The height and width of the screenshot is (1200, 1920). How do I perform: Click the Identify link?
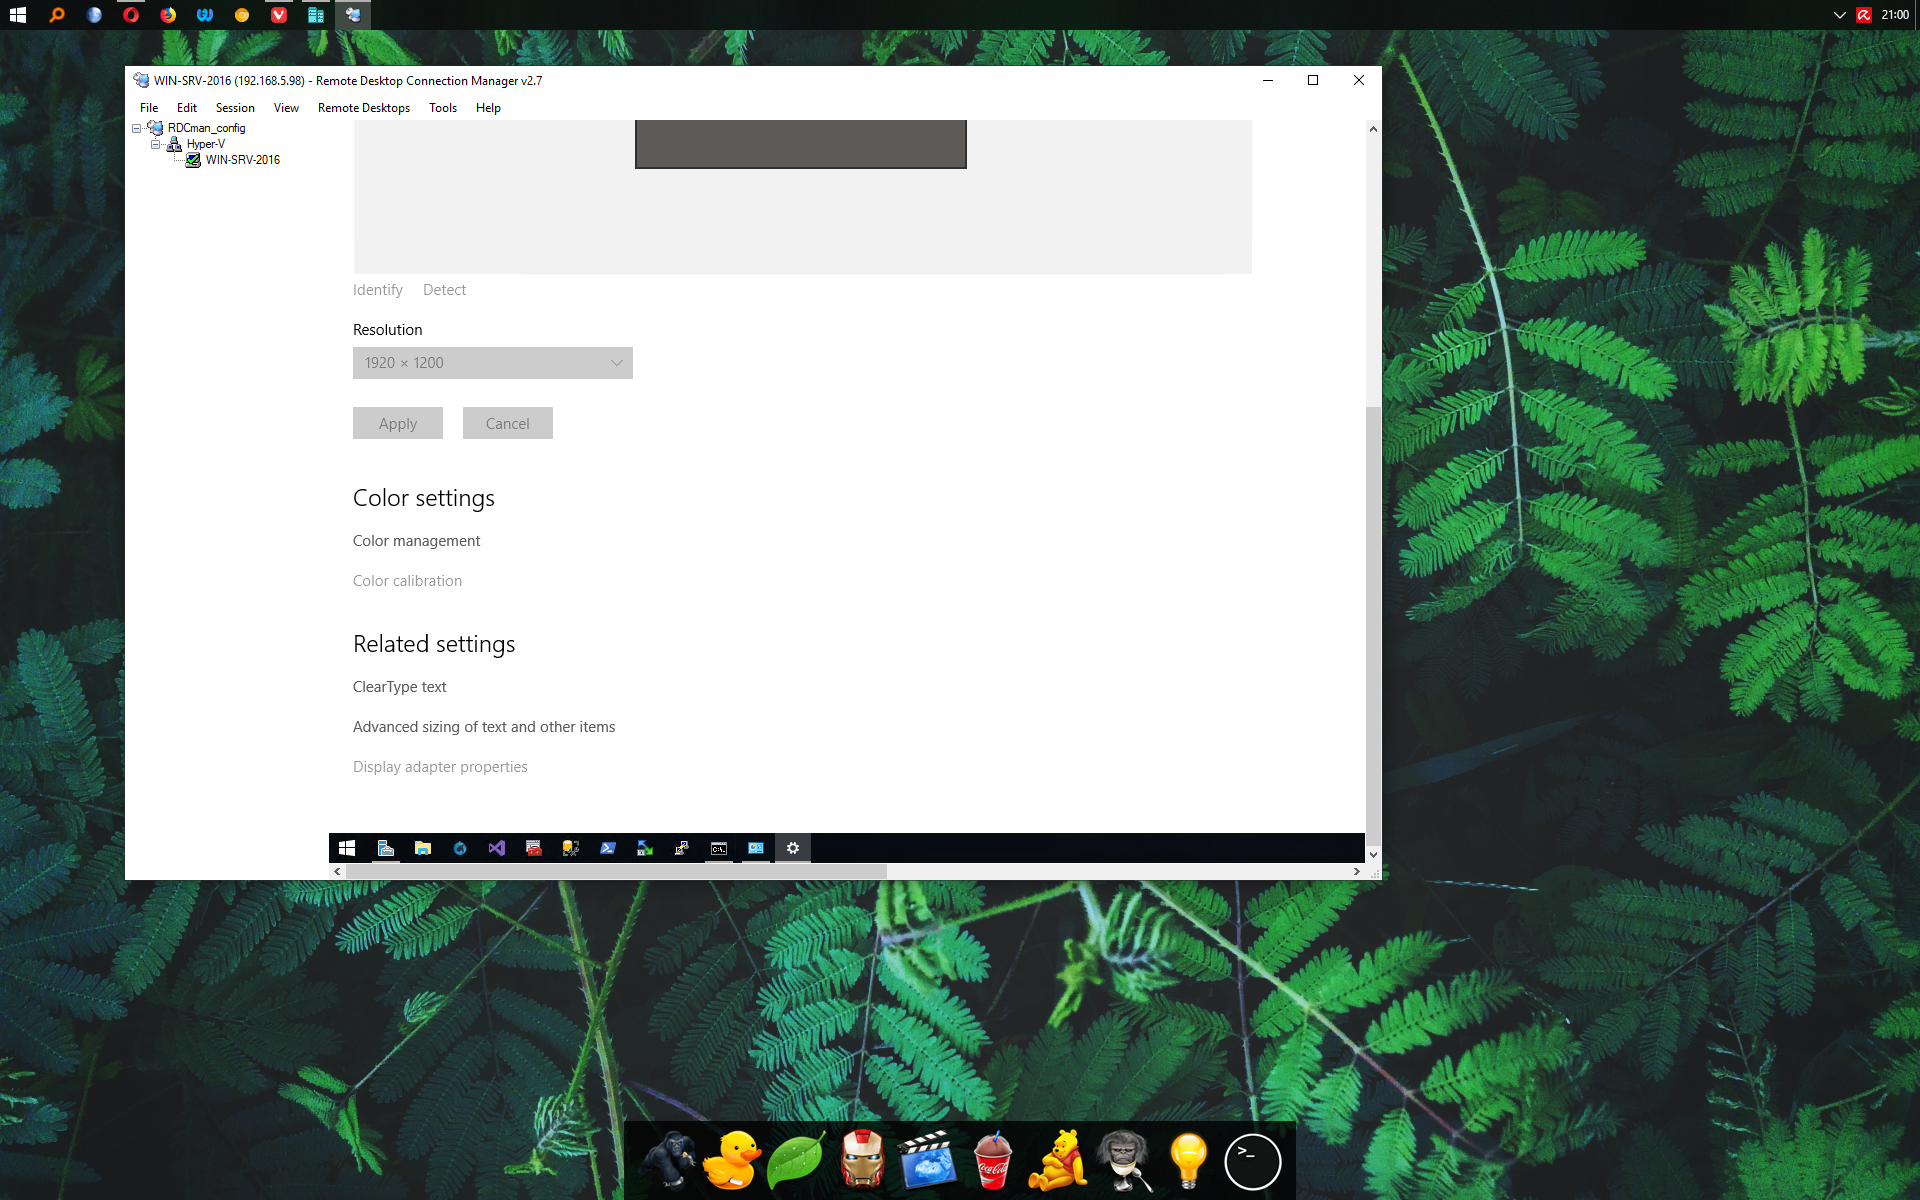click(x=378, y=290)
